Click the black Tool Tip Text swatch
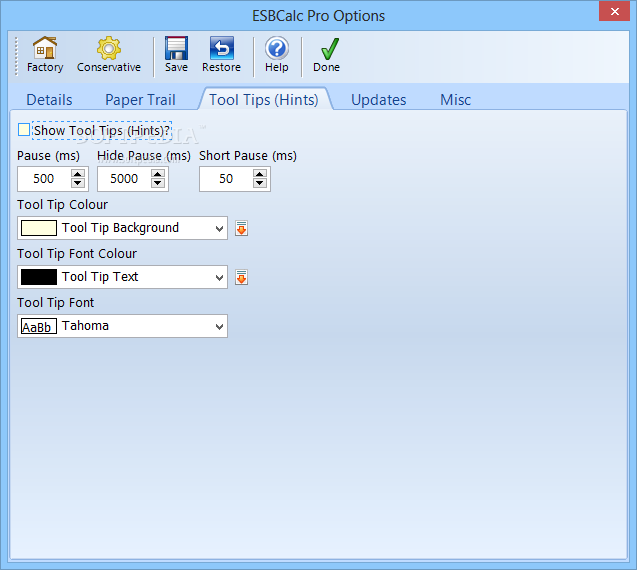 pos(39,277)
